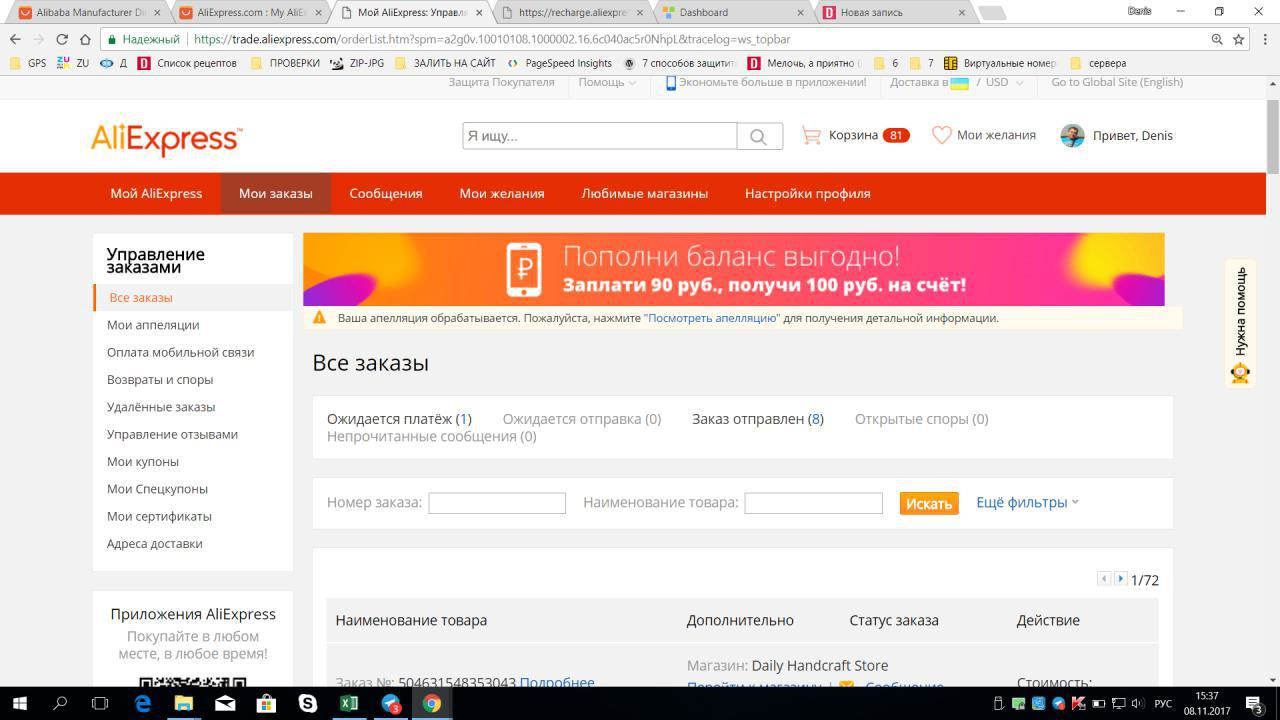This screenshot has width=1280, height=720.
Task: Click the zoom magnifier icon in the address bar
Action: pyautogui.click(x=1217, y=39)
